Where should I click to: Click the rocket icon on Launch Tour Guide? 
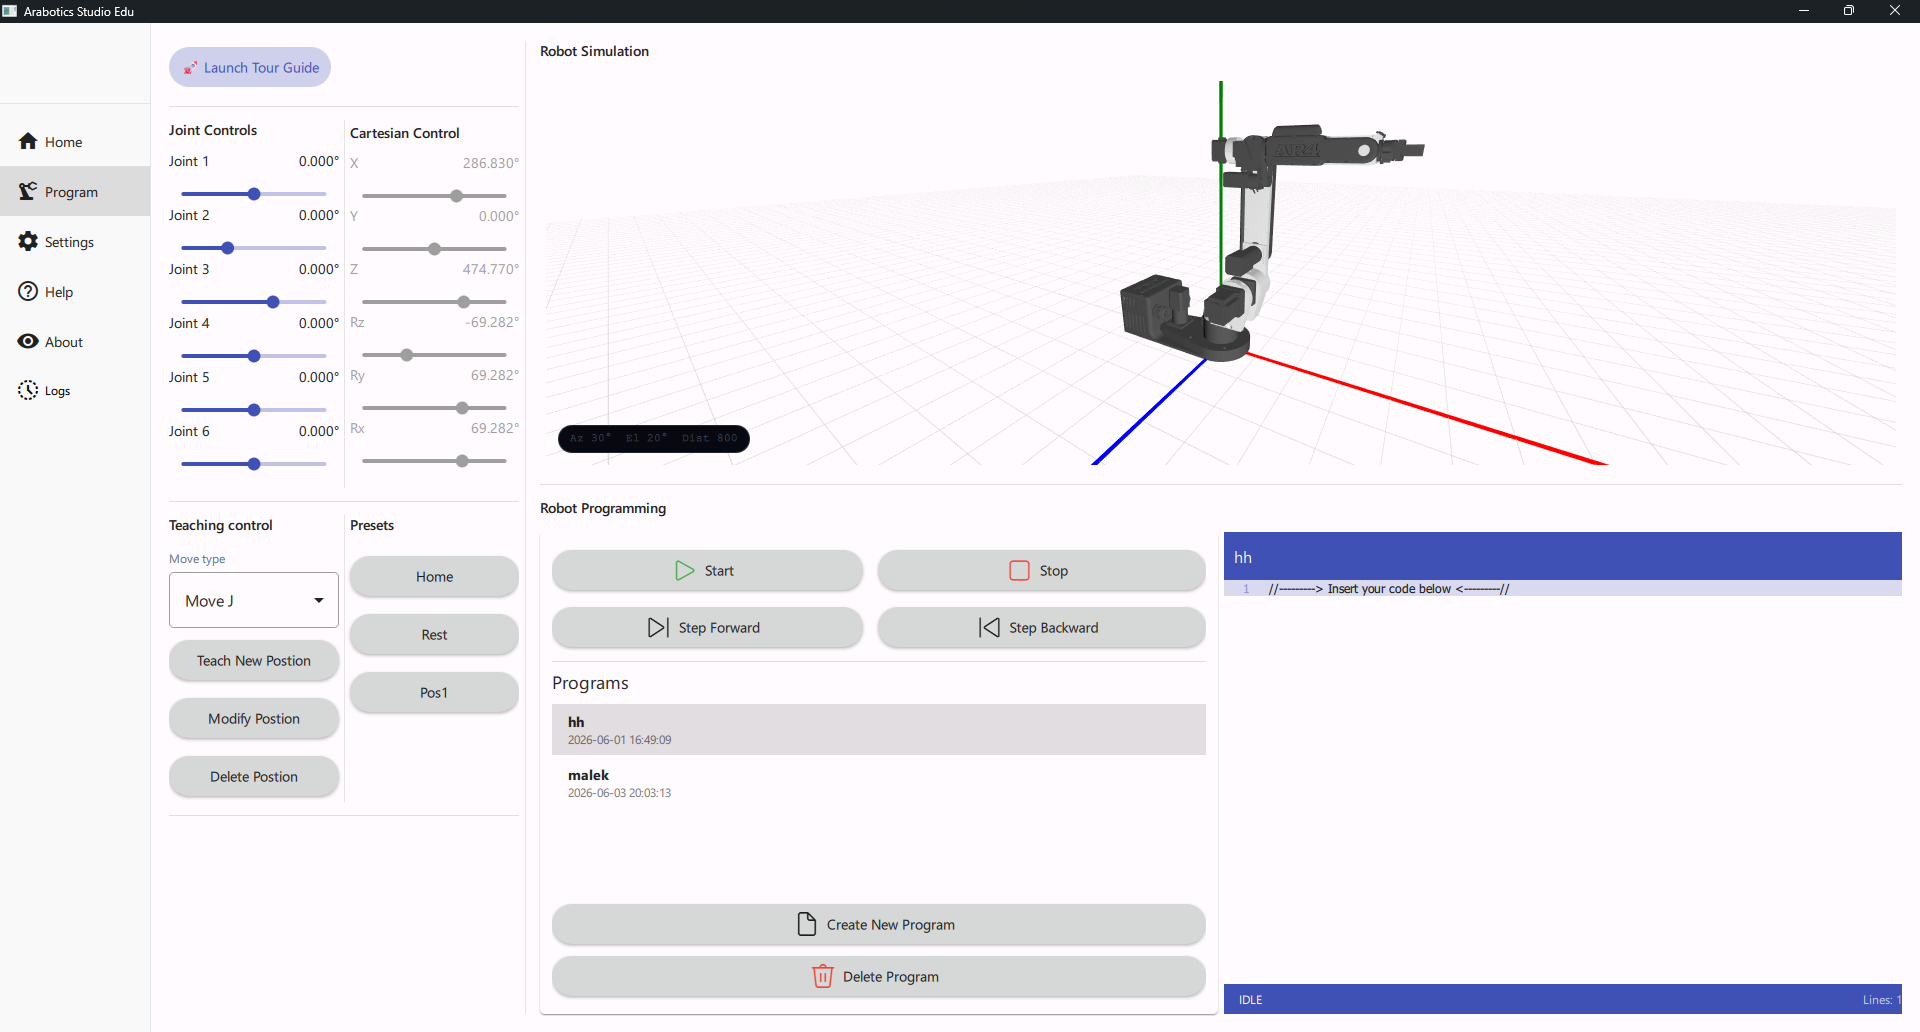[190, 68]
